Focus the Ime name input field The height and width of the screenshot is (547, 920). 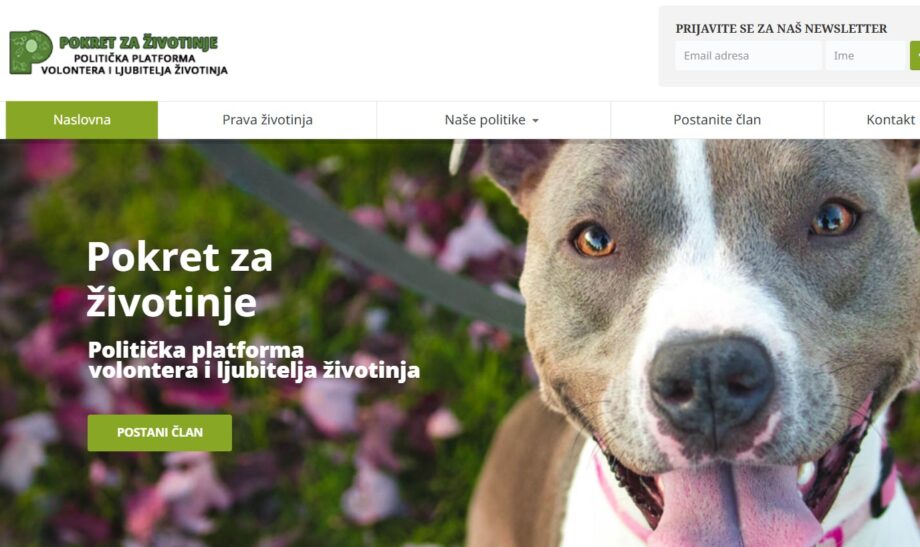coord(865,56)
